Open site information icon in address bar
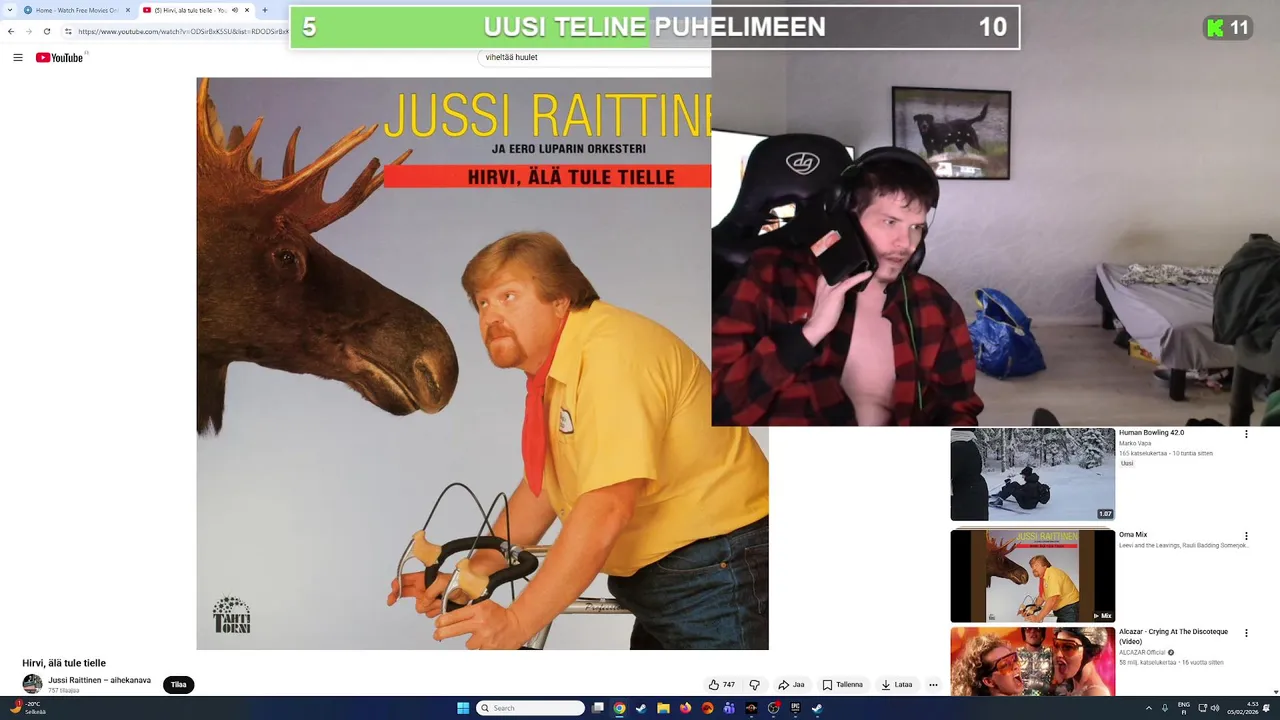The image size is (1280, 720). pos(68,31)
